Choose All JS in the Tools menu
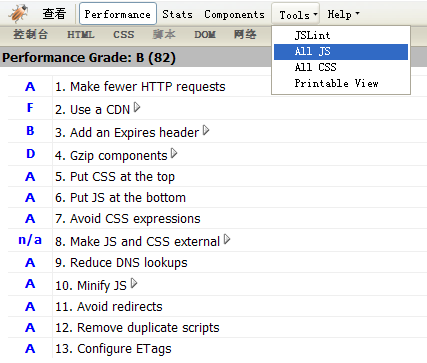This screenshot has width=427, height=363. [341, 52]
